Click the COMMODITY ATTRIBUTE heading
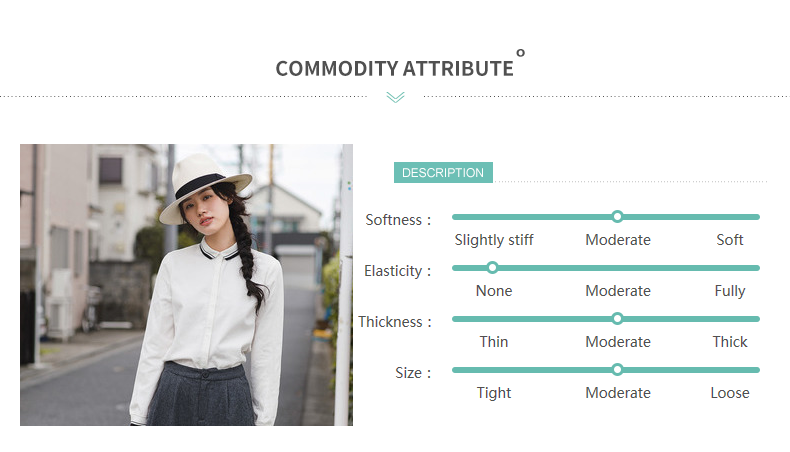The height and width of the screenshot is (452, 790). point(394,69)
